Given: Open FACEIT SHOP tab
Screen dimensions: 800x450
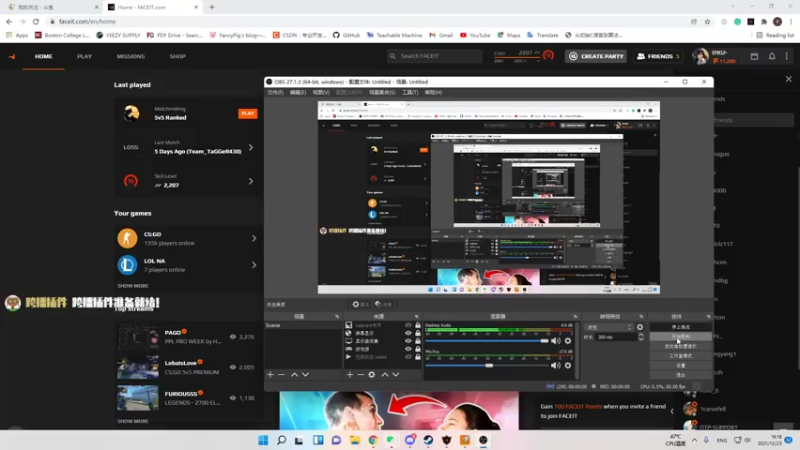Looking at the screenshot, I should pos(178,56).
